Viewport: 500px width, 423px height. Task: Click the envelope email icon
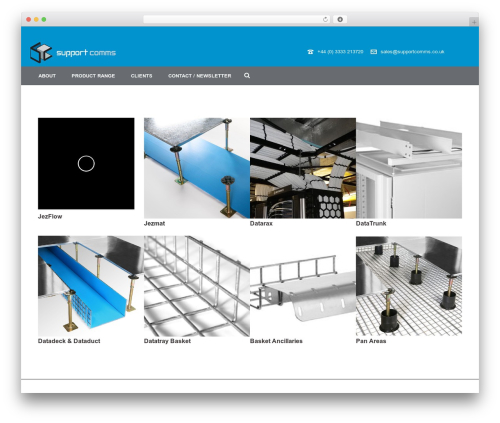click(374, 52)
